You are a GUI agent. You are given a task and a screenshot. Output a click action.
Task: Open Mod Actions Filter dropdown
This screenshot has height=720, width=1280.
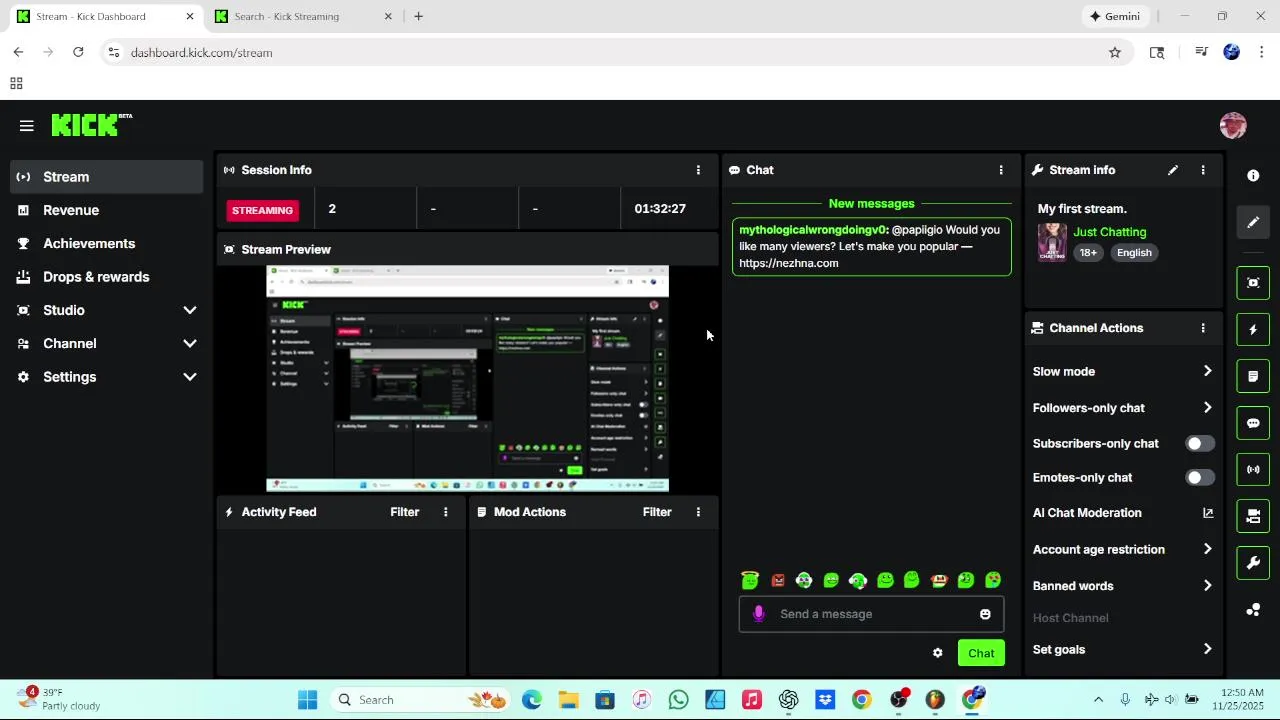(657, 512)
